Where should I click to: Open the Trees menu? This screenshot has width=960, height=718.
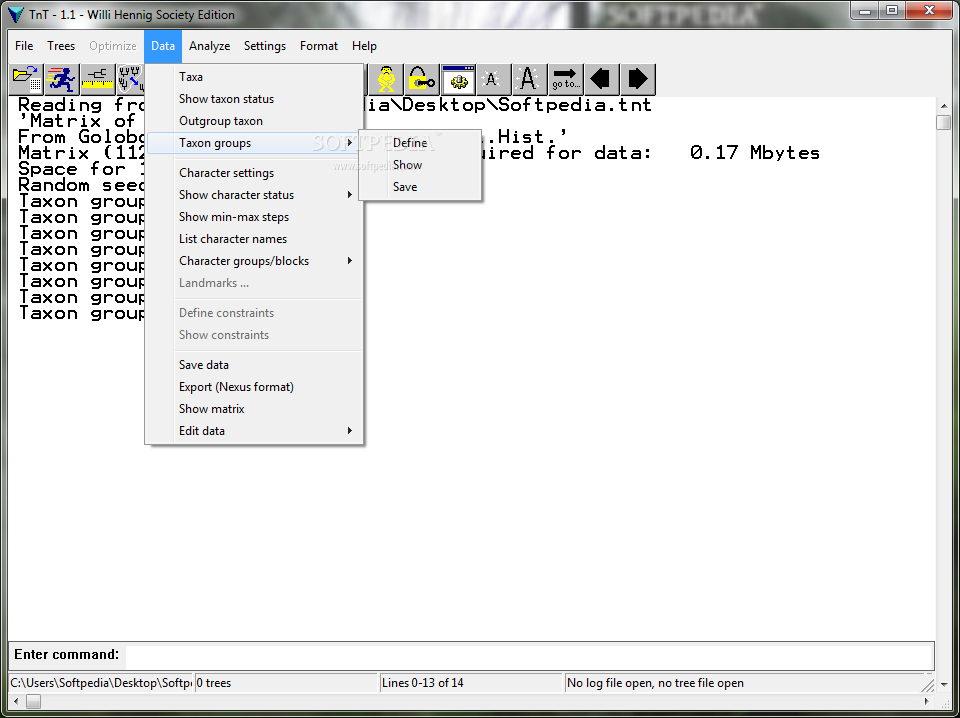61,46
